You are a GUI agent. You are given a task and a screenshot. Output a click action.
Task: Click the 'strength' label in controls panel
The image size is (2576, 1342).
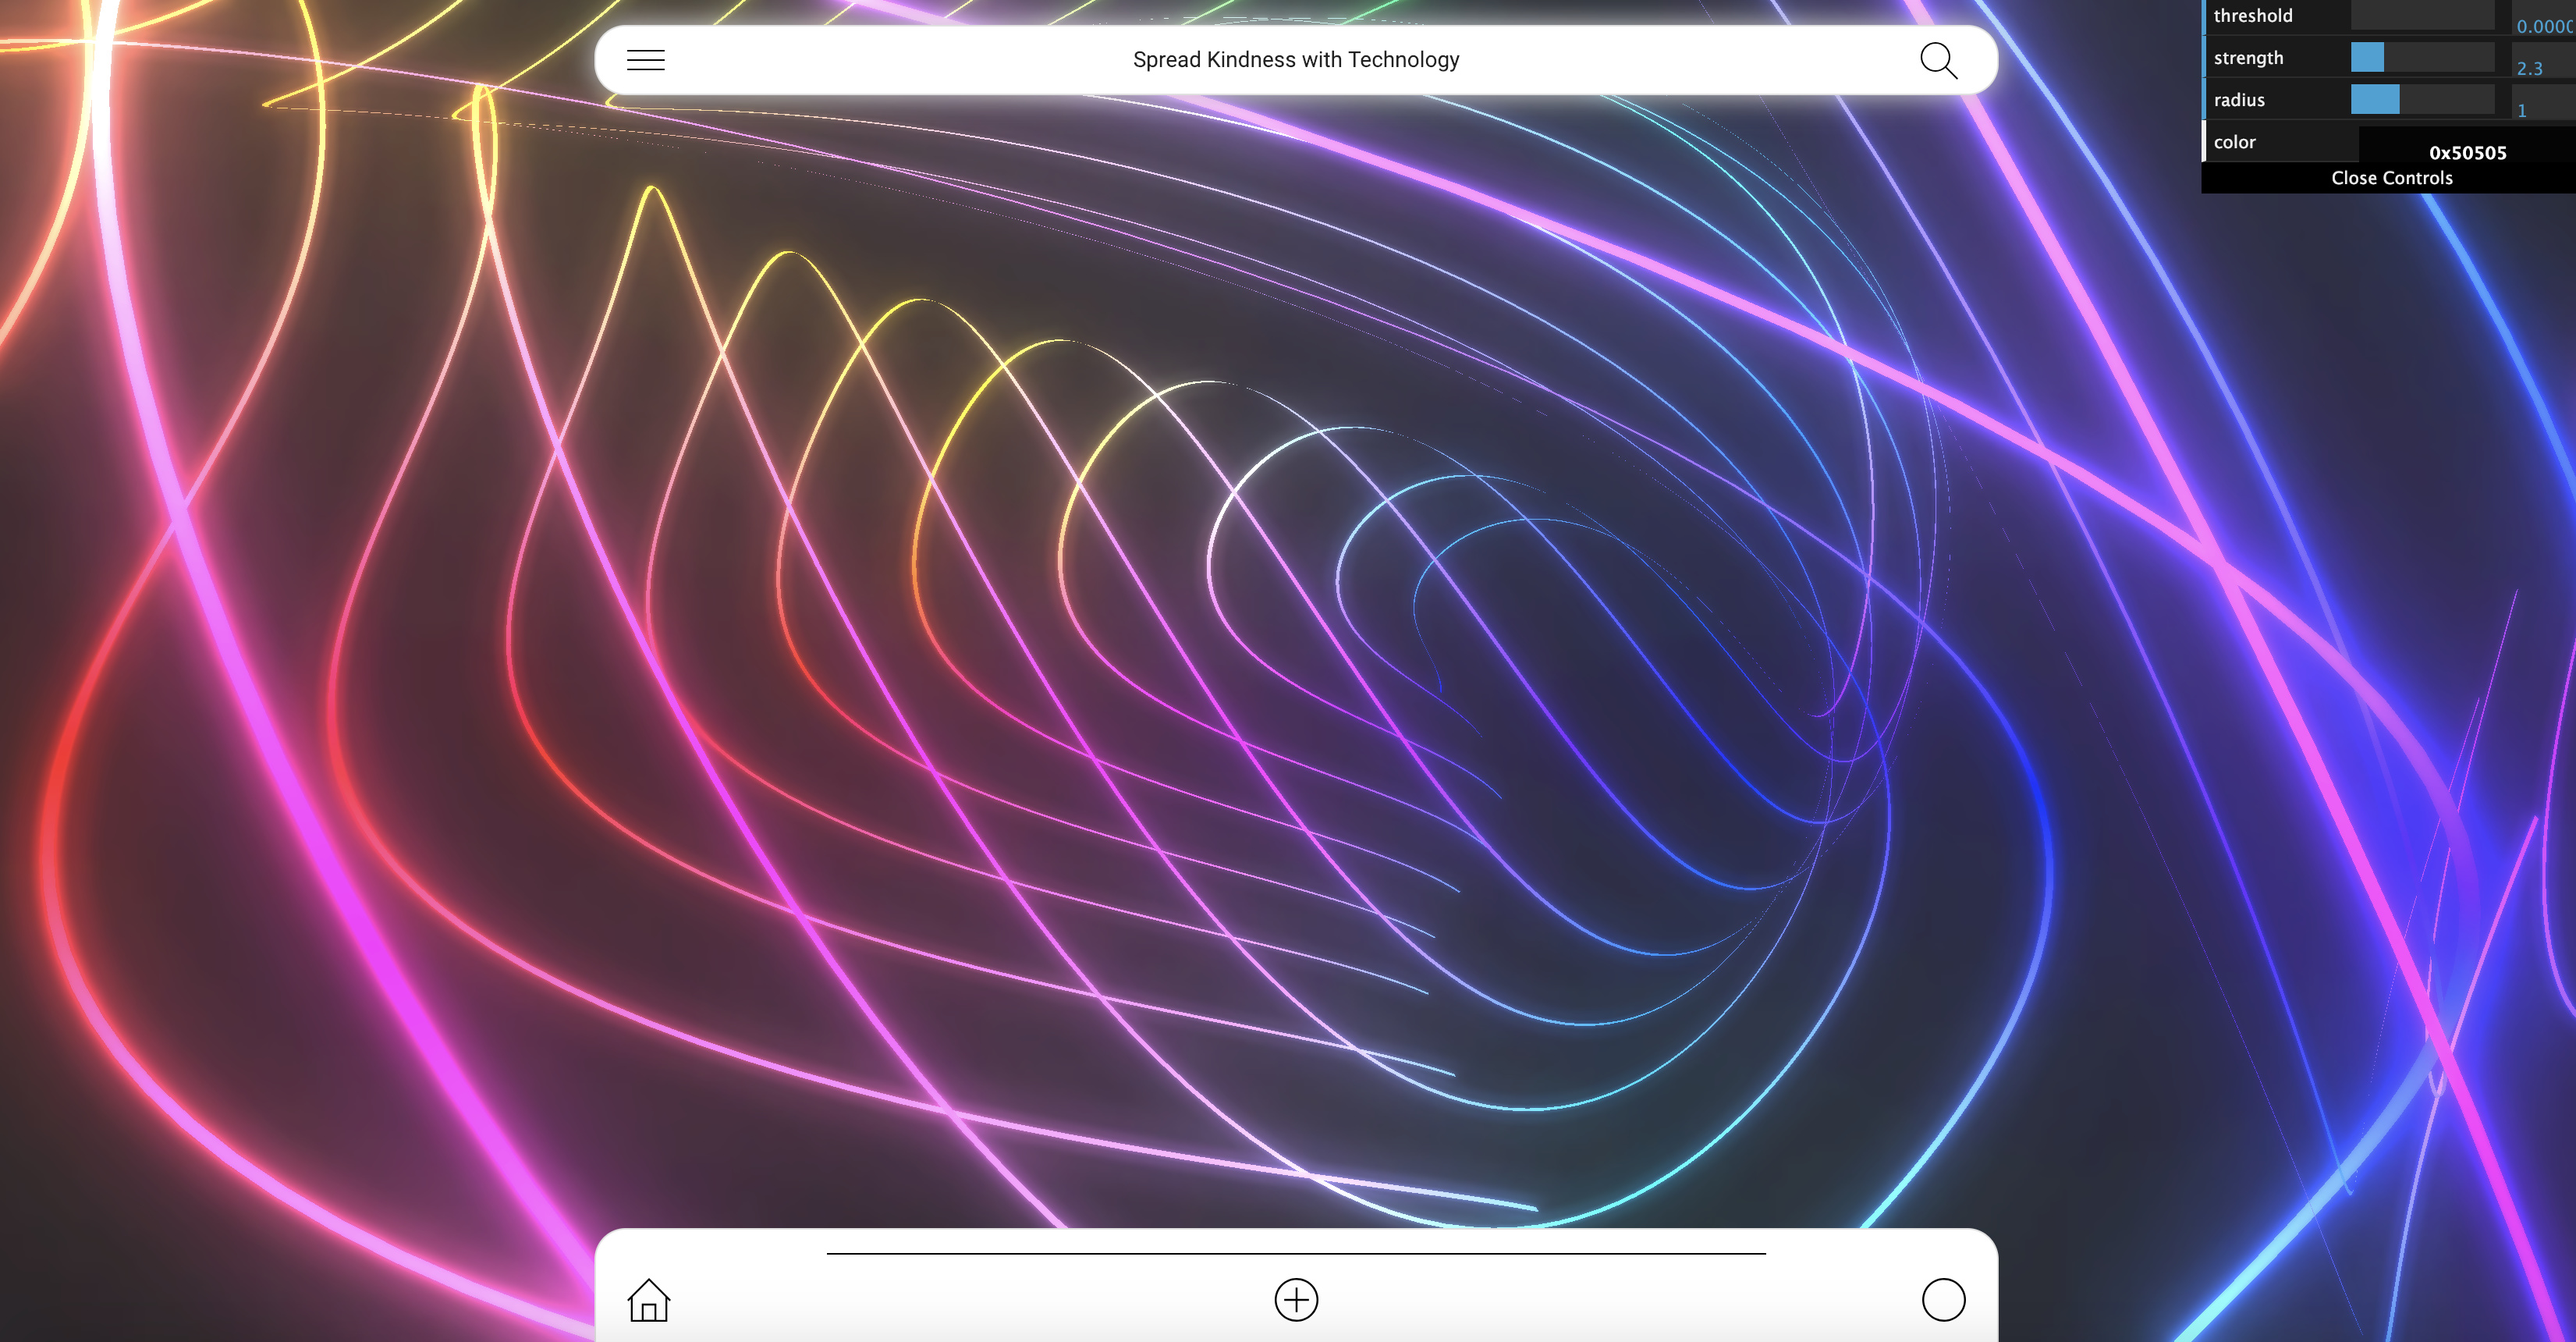tap(2248, 58)
